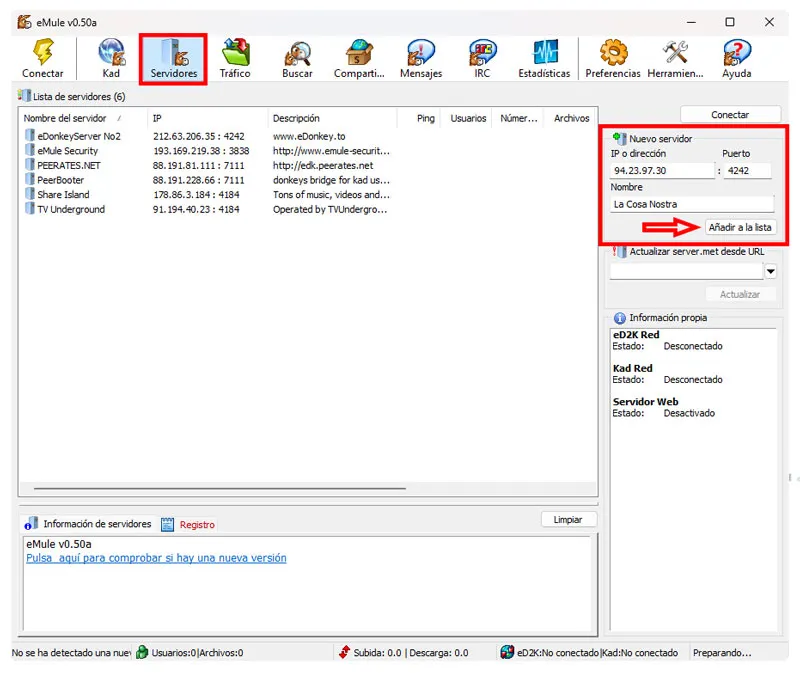Launch IRC chat with the IRC icon

(482, 57)
